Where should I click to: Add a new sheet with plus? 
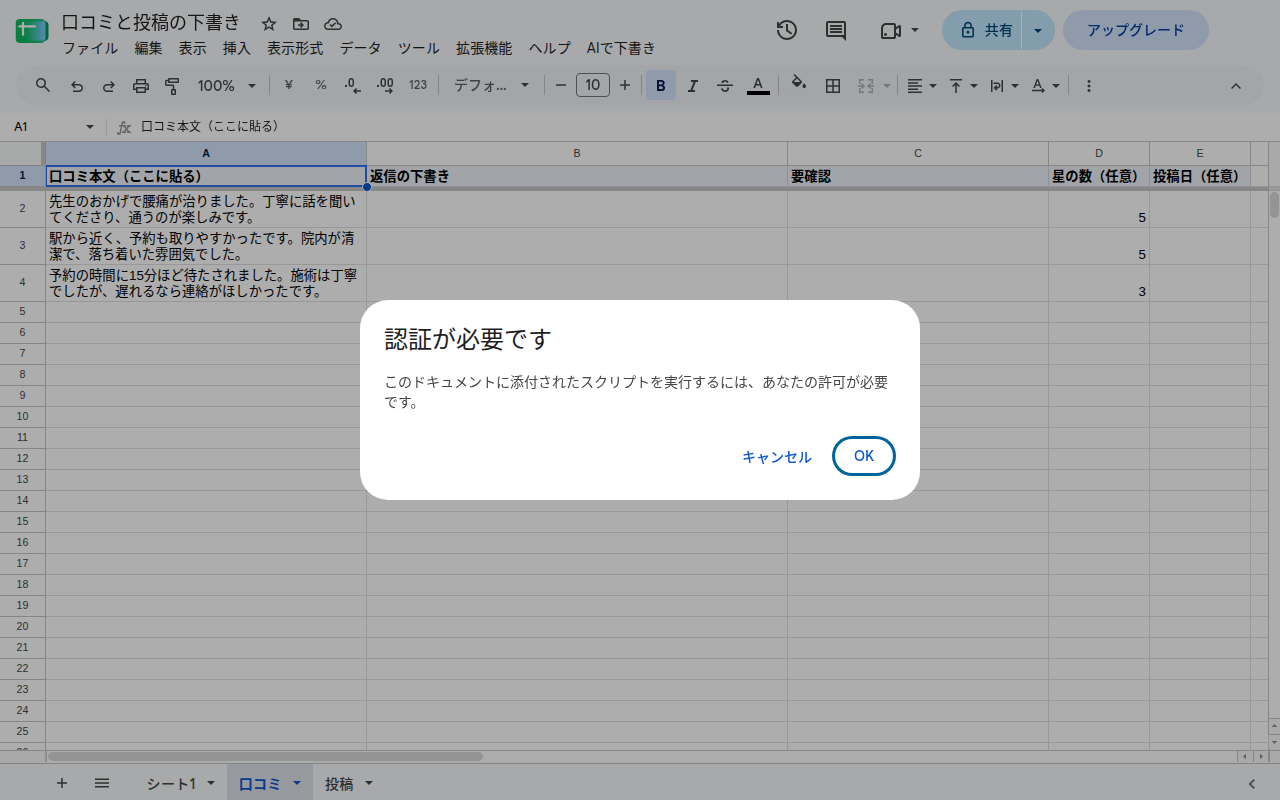(62, 783)
